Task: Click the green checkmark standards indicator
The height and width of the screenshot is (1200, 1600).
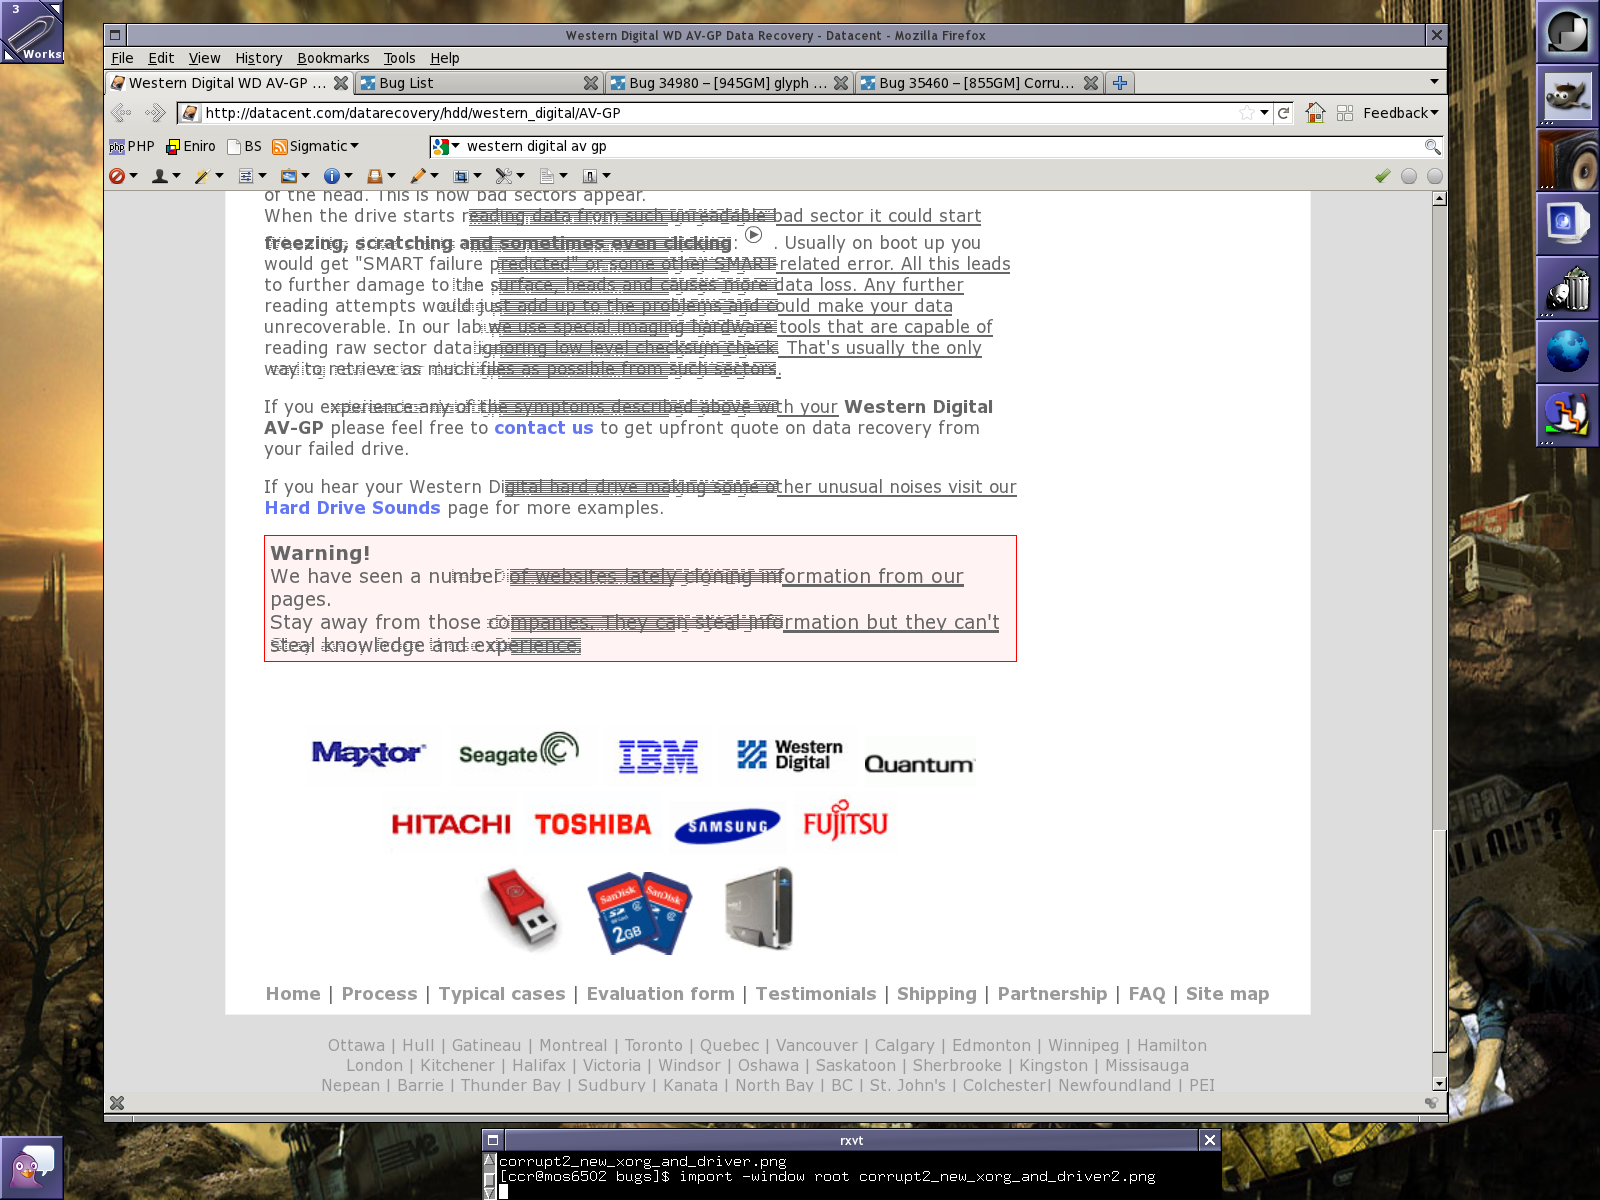Action: click(x=1382, y=176)
